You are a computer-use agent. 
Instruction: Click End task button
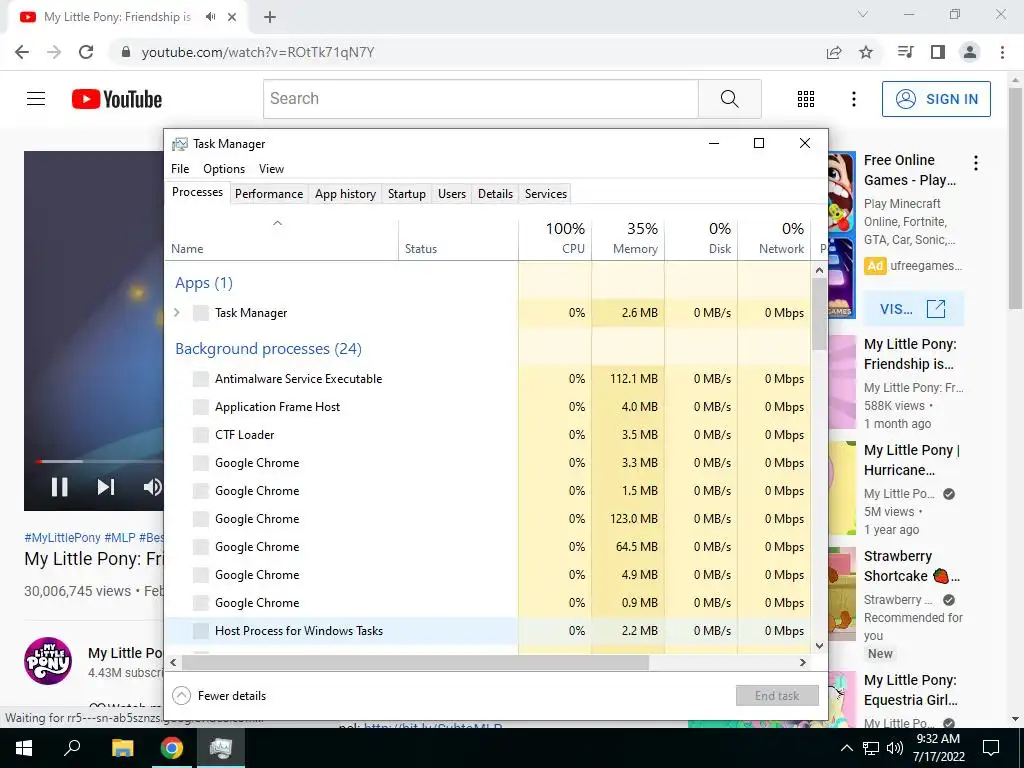click(777, 696)
